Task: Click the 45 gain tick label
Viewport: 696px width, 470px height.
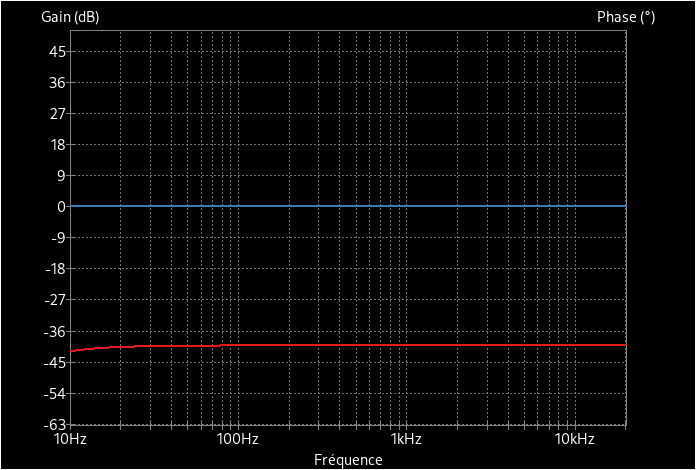Action: click(x=56, y=51)
